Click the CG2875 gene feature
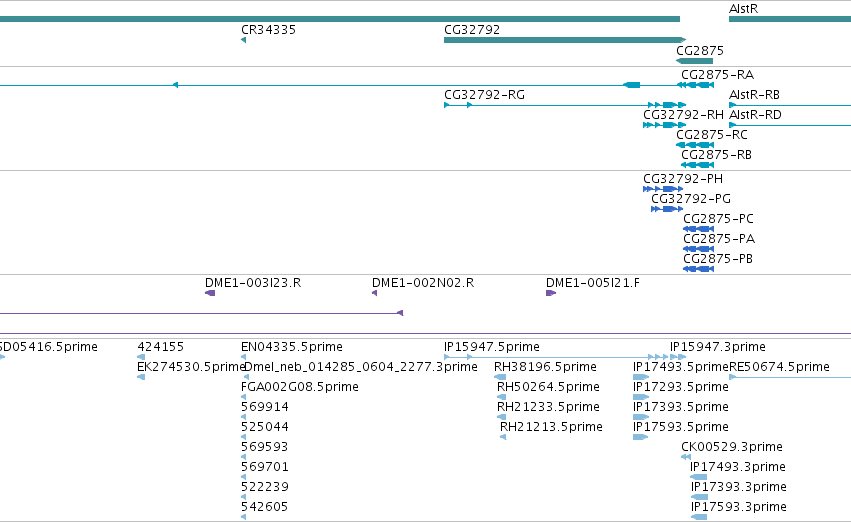851x522 pixels. [694, 61]
